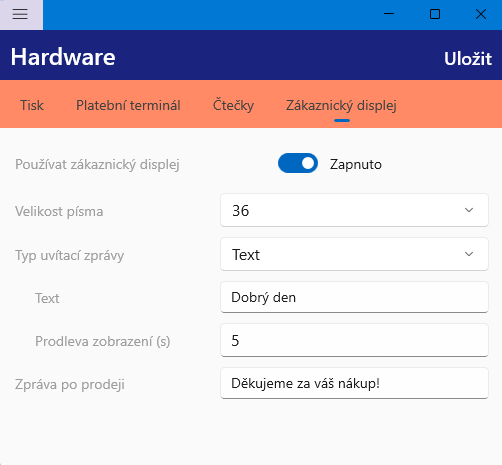Click the Prodleva zobrazení delay field
This screenshot has width=502, height=465.
(354, 340)
